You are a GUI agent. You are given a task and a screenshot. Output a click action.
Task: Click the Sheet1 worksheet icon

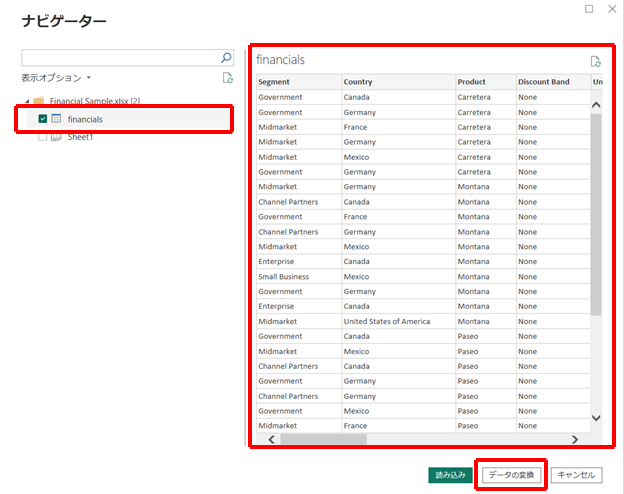[x=57, y=136]
